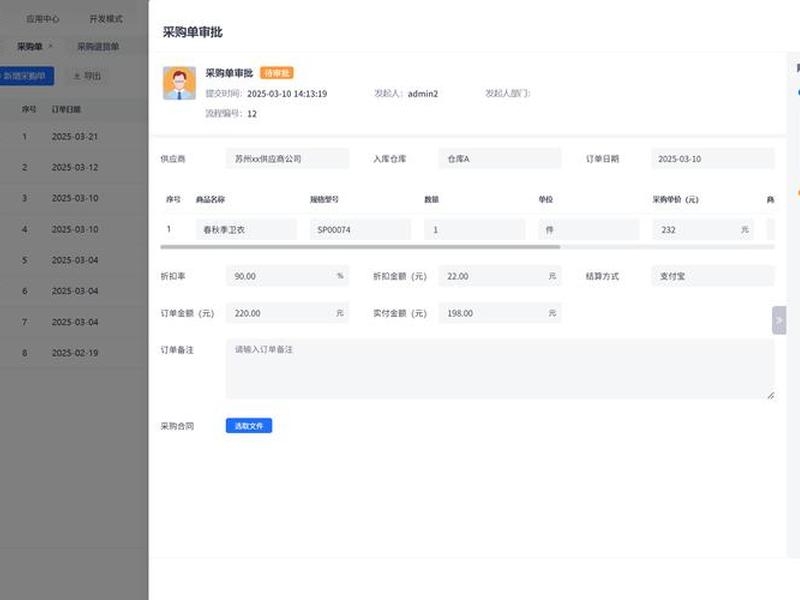Click the spec model cell SP00074
The height and width of the screenshot is (600, 800).
pos(360,230)
